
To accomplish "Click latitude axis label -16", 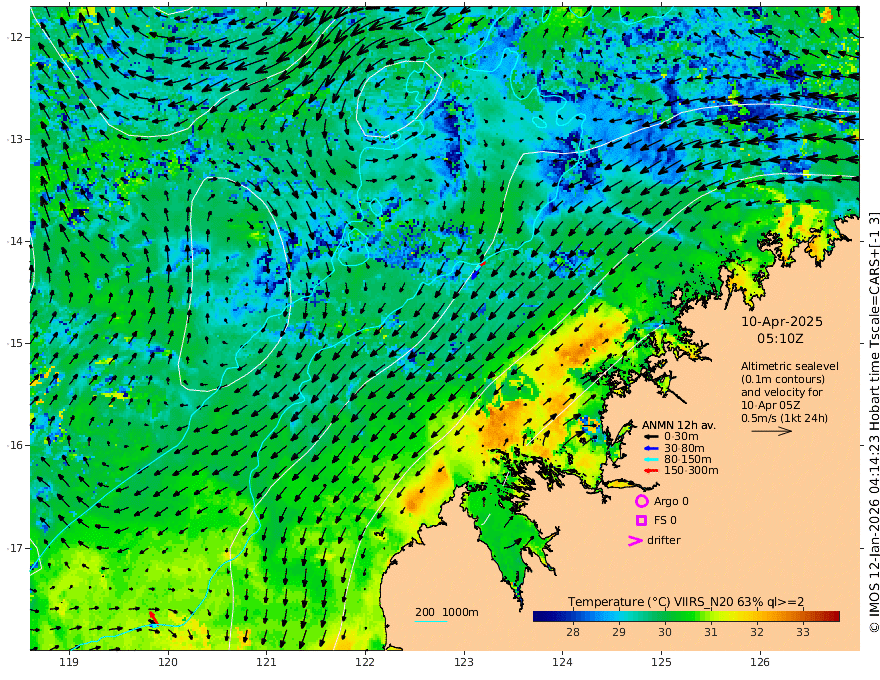I will (x=15, y=445).
